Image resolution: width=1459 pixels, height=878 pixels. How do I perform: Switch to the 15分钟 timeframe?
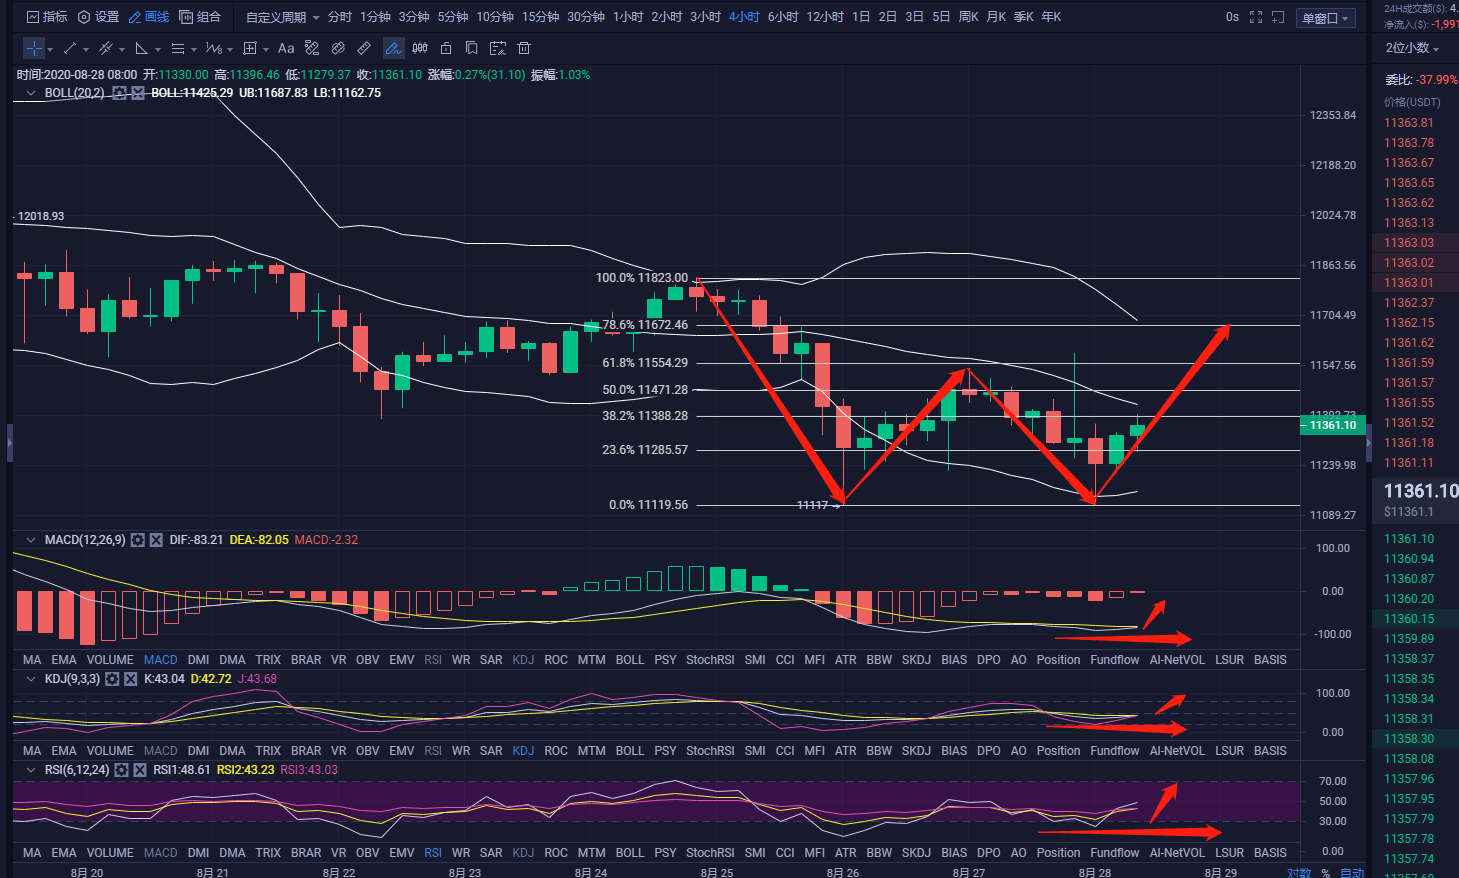click(x=540, y=17)
